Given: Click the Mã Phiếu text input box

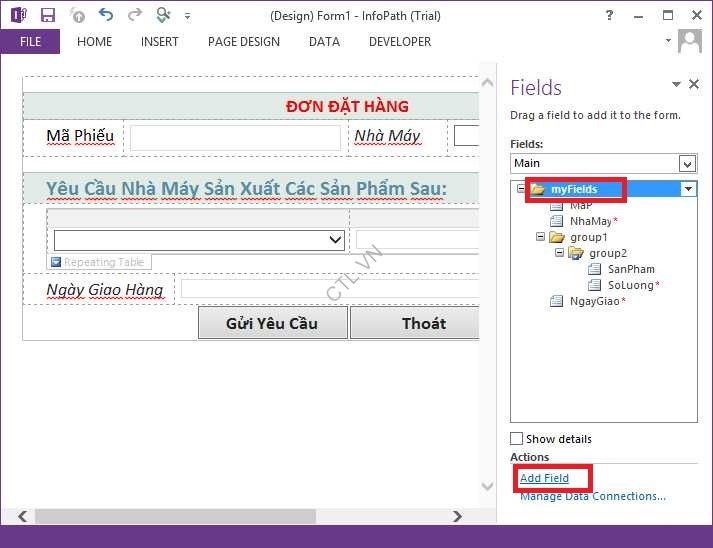Looking at the screenshot, I should 235,137.
